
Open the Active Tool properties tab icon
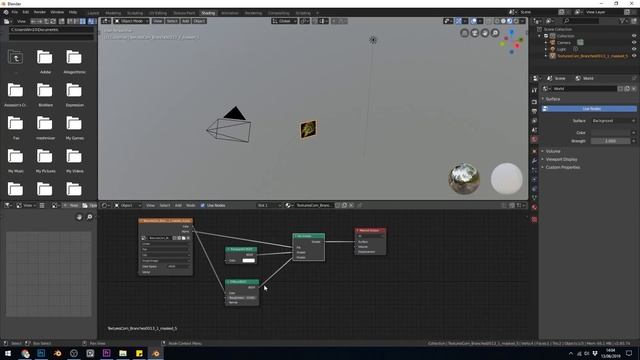pos(534,91)
